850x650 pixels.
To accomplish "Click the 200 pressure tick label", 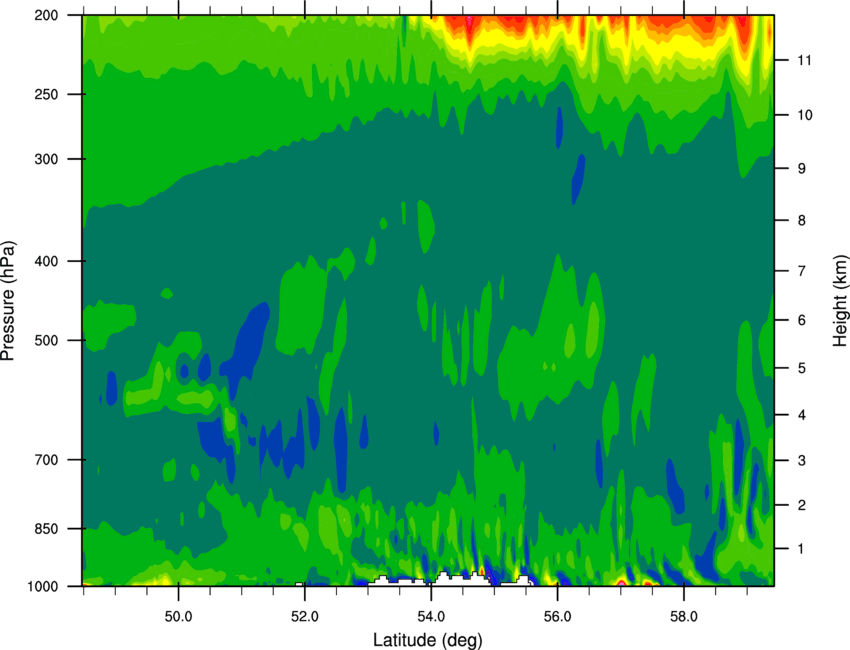I will [46, 15].
